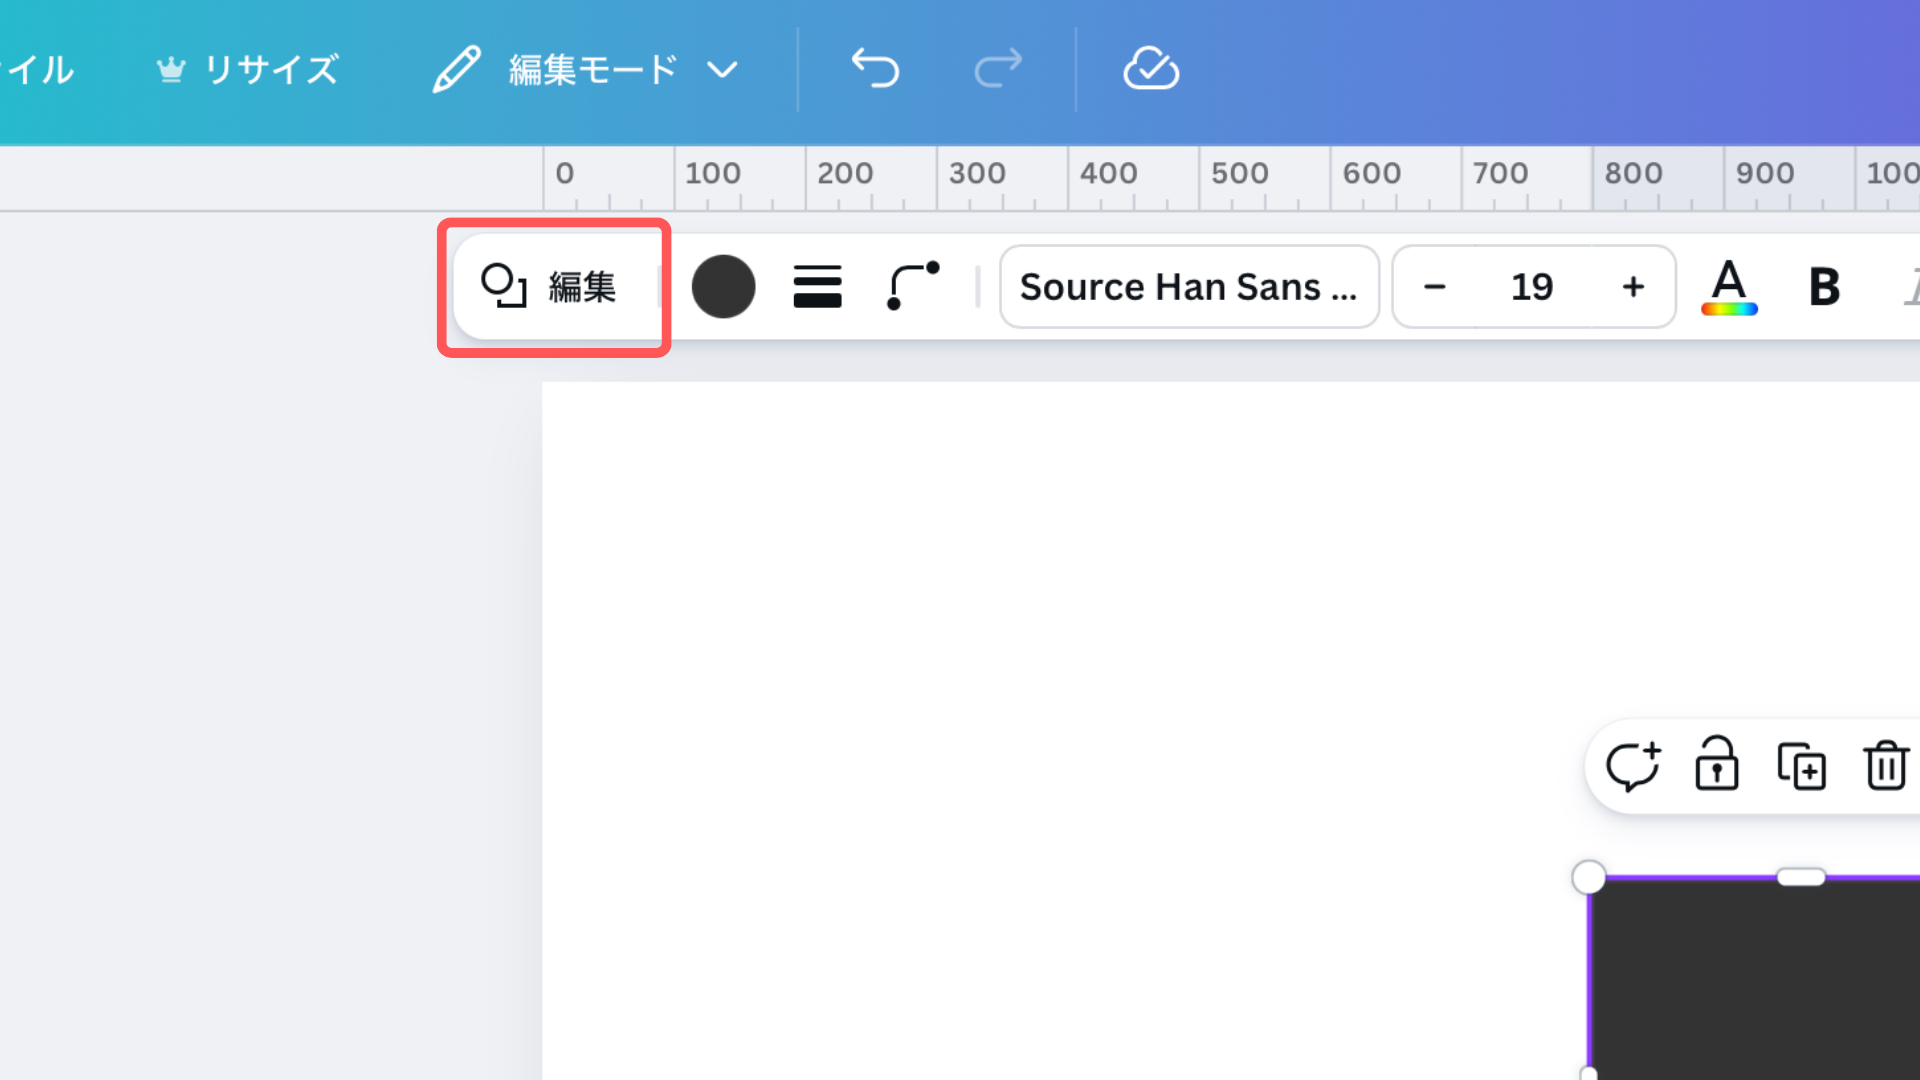Screen dimensions: 1920x1080
Task: Increase font size with plus button
Action: click(1633, 287)
